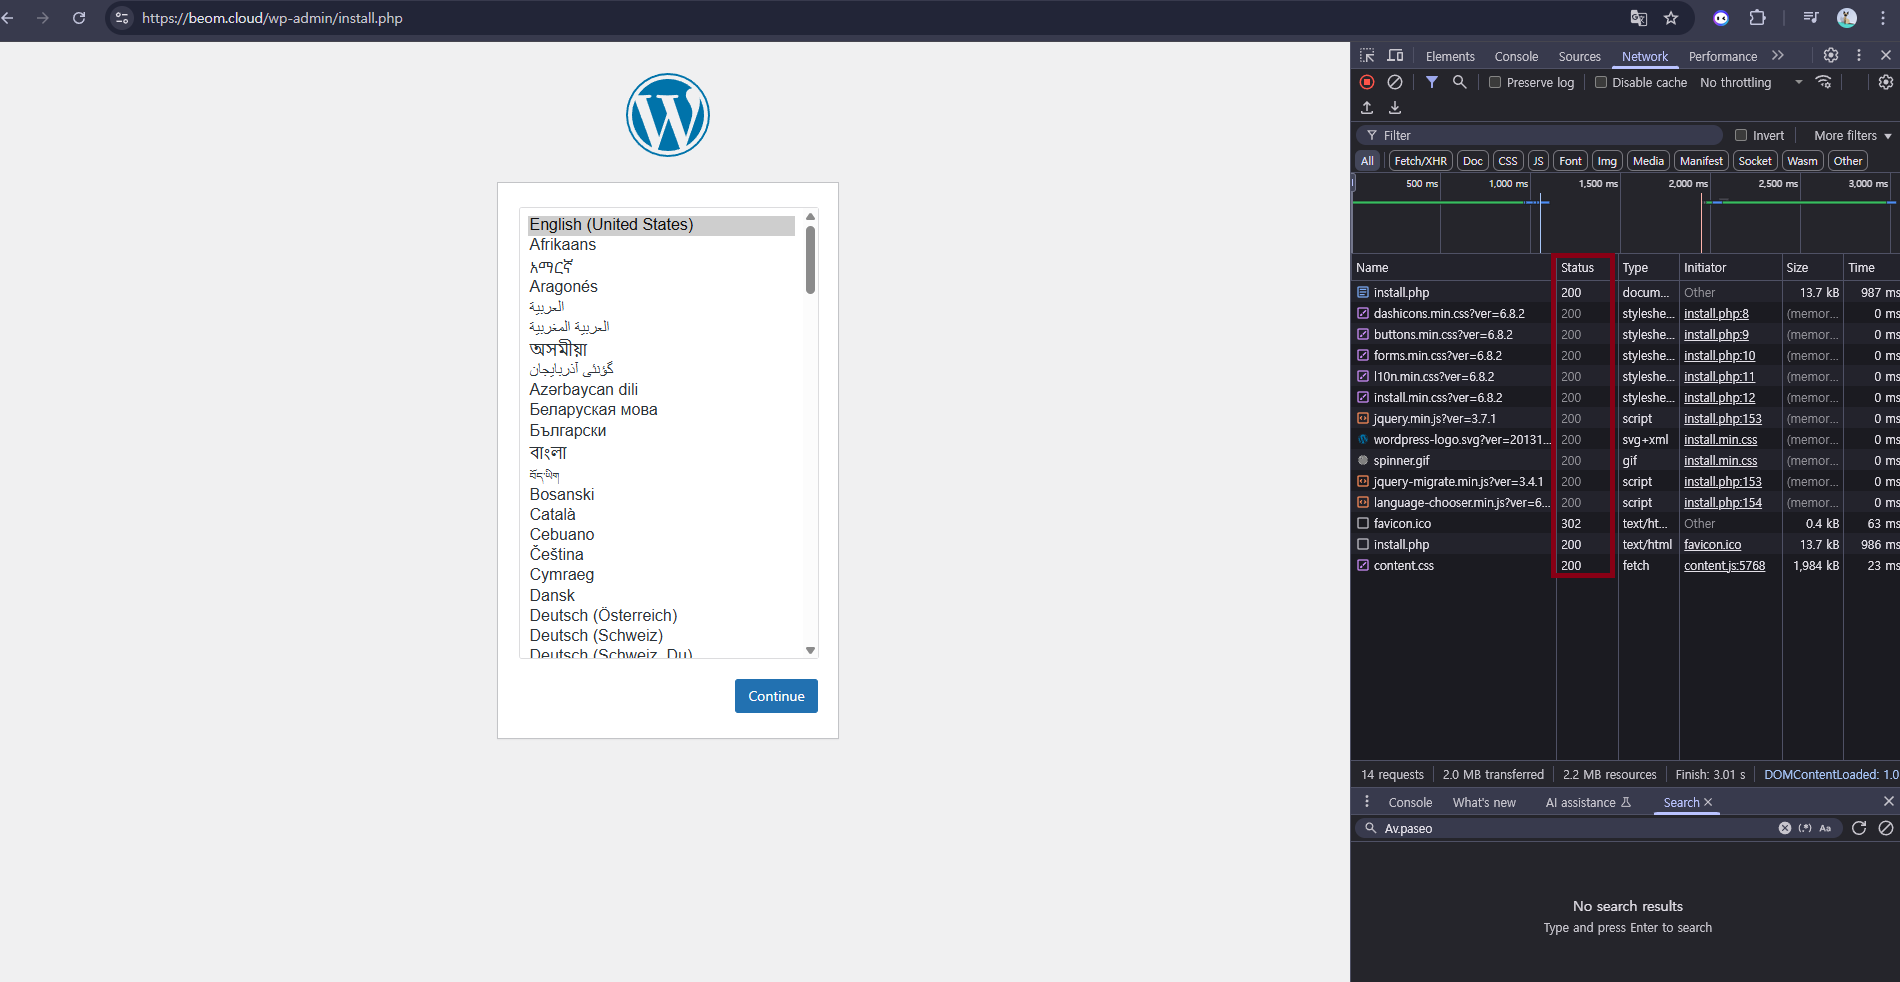
Task: Open initiator link content.js:5768
Action: (1724, 565)
